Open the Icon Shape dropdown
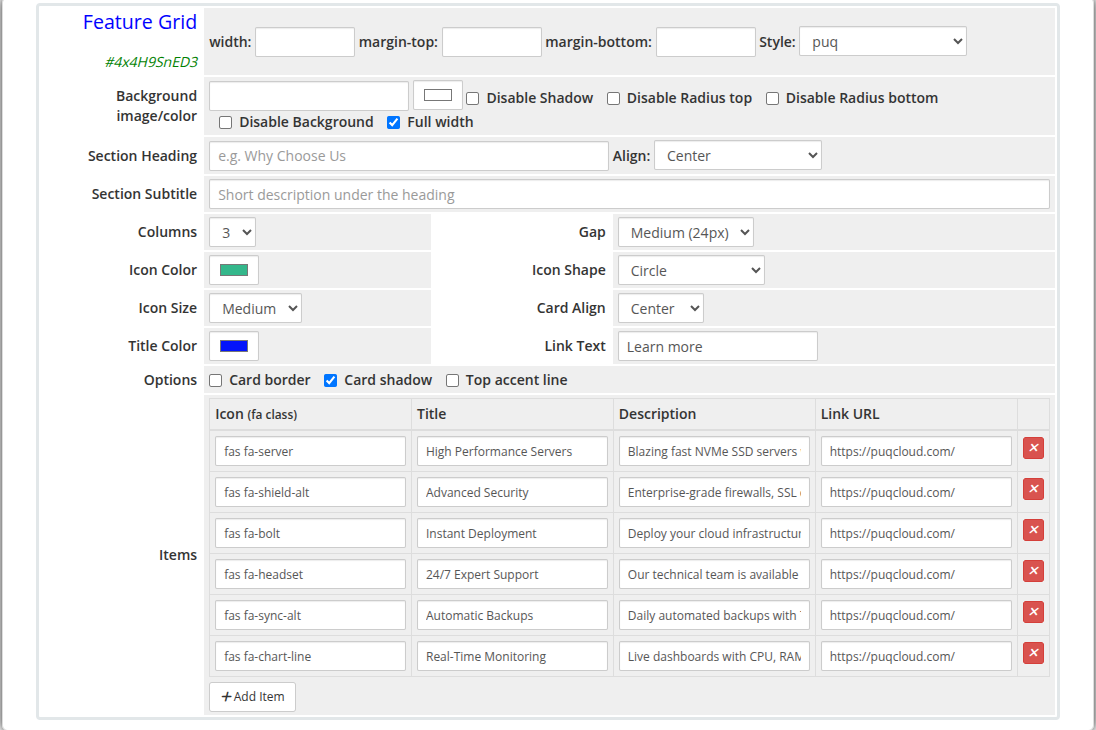Screen dimensions: 1096x730 [690, 269]
